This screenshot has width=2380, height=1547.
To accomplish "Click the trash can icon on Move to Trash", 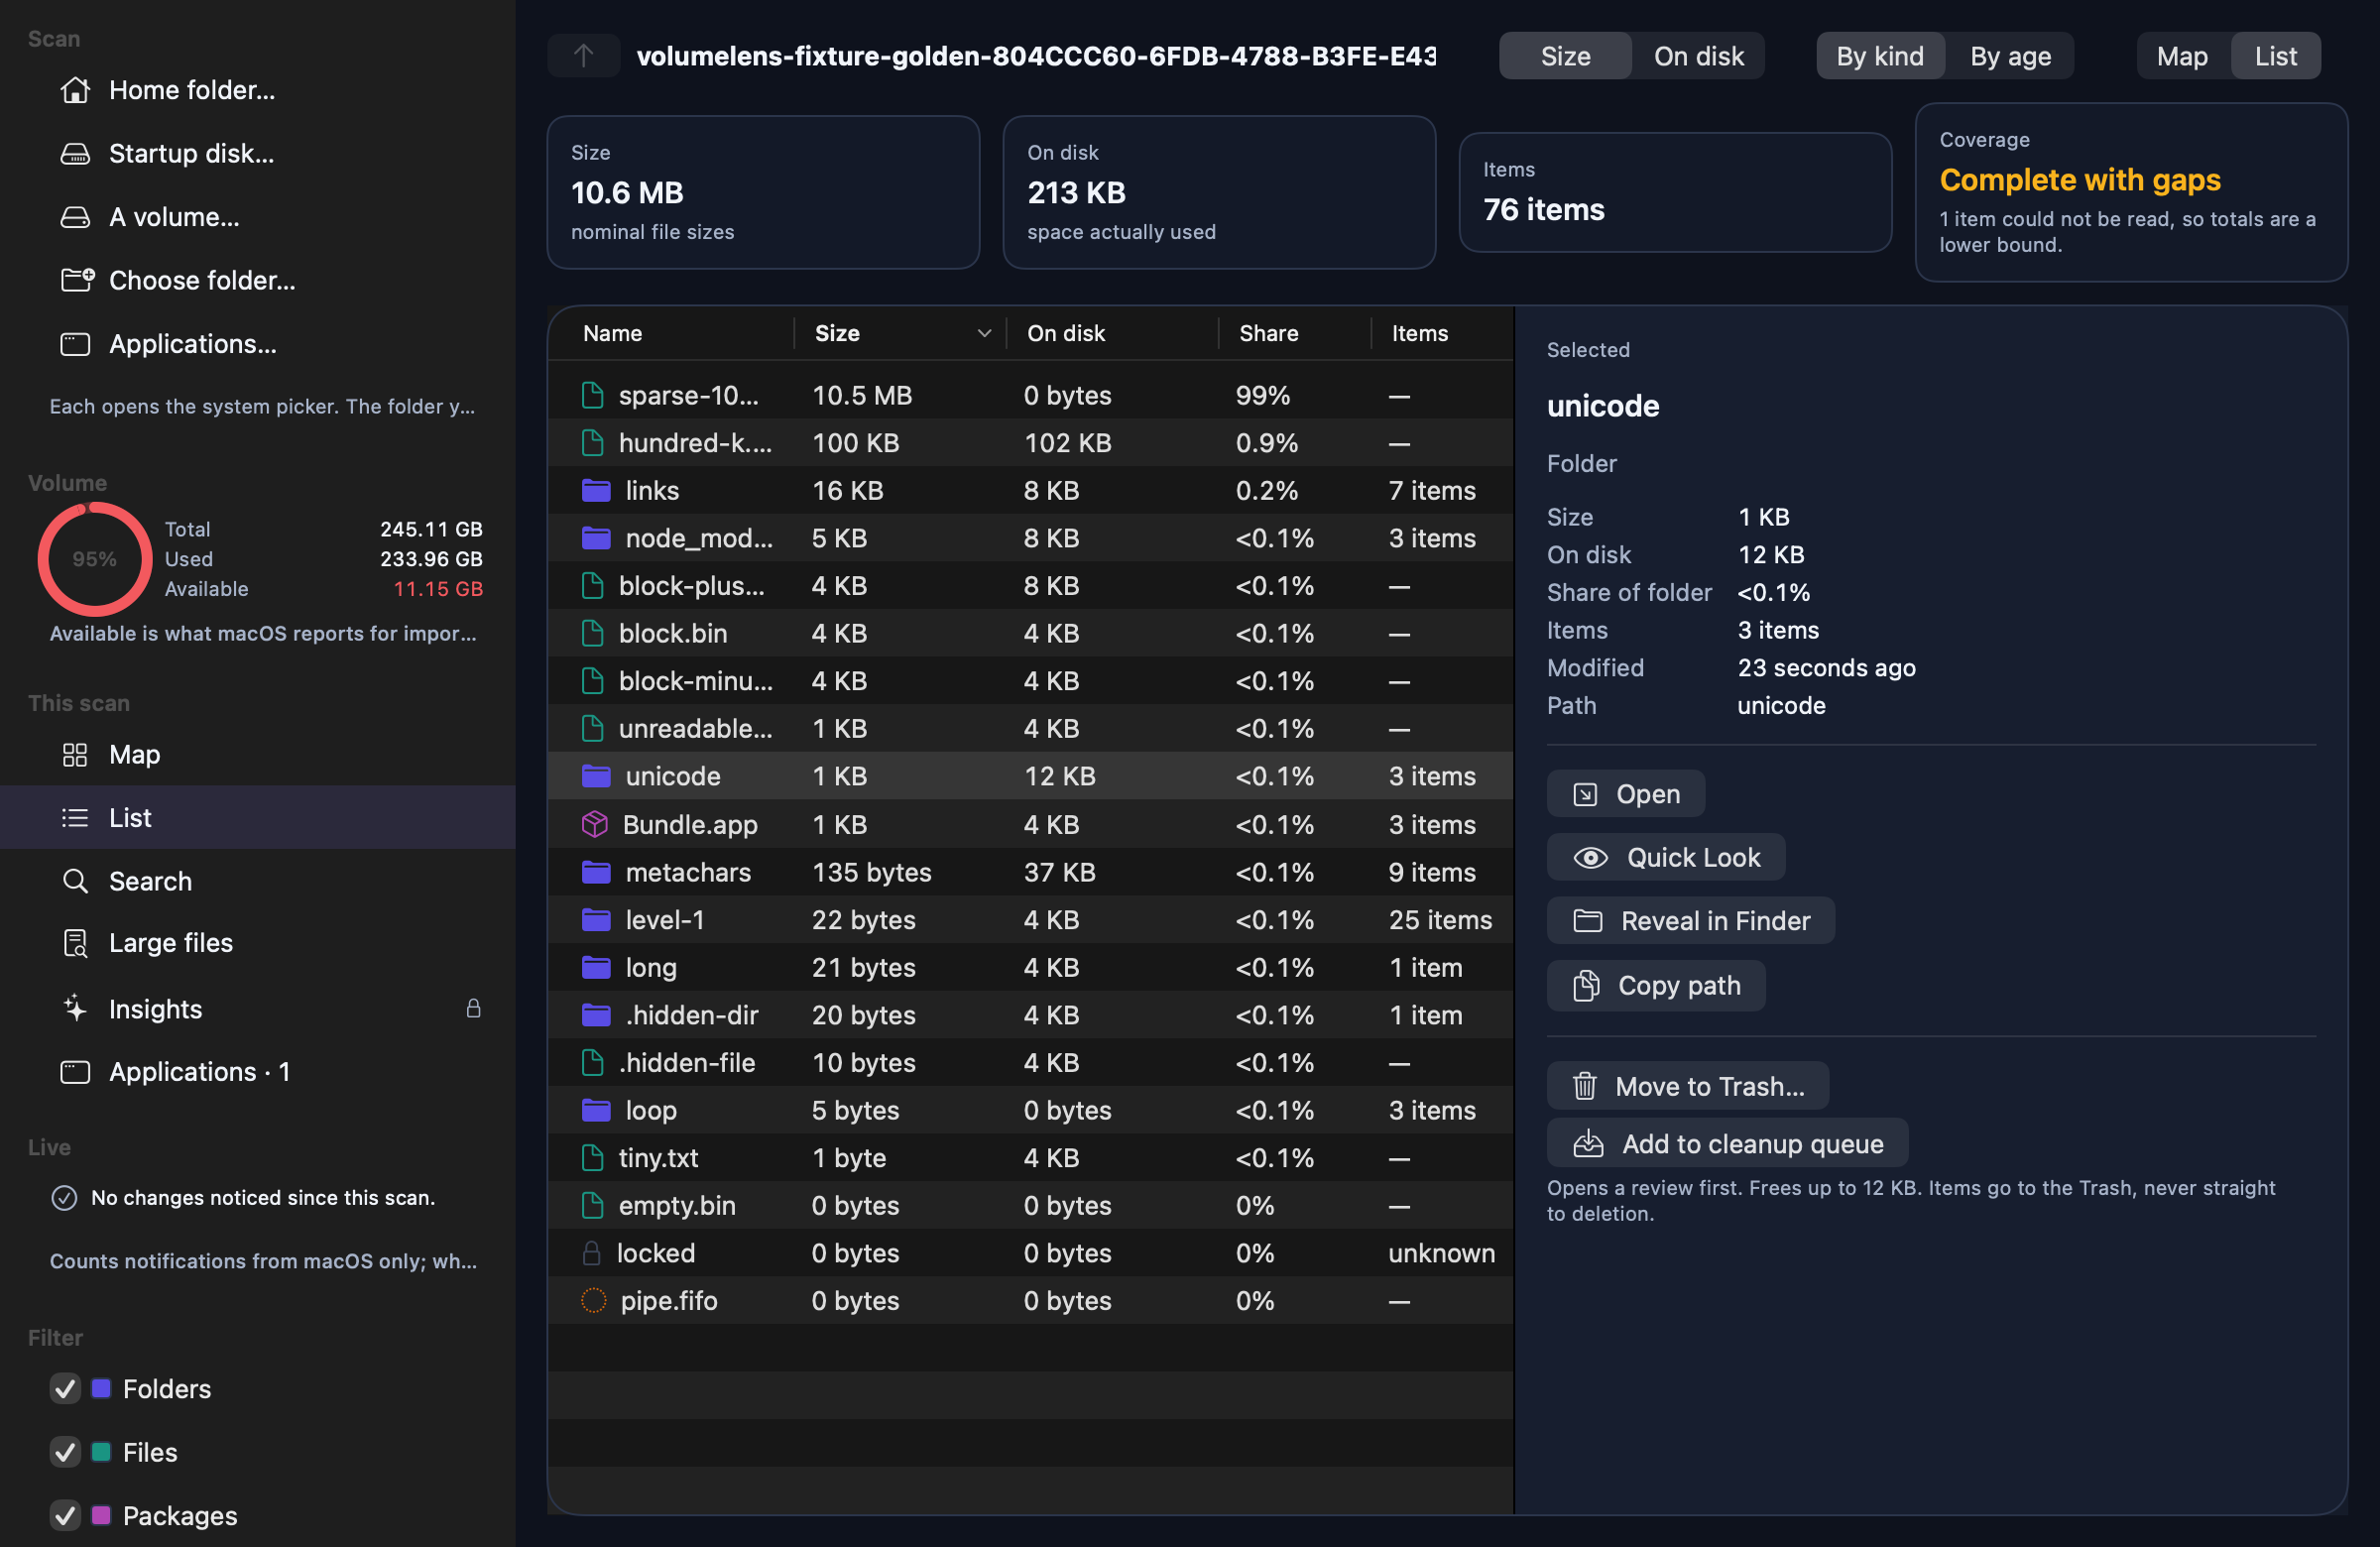I will coord(1585,1086).
